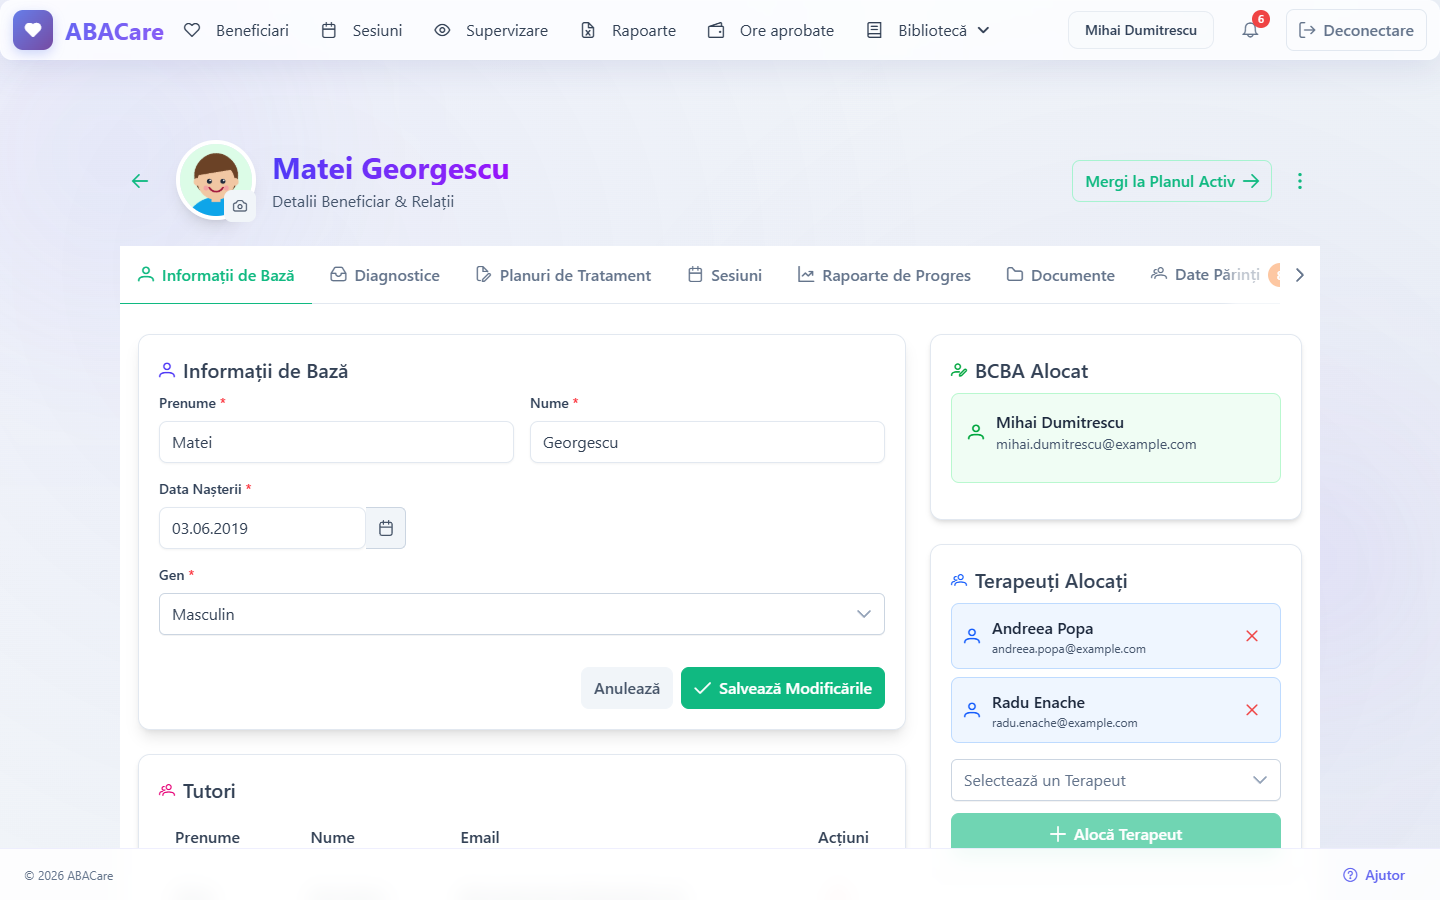The image size is (1440, 900).
Task: Go to Supervizare in the navbar
Action: [491, 30]
